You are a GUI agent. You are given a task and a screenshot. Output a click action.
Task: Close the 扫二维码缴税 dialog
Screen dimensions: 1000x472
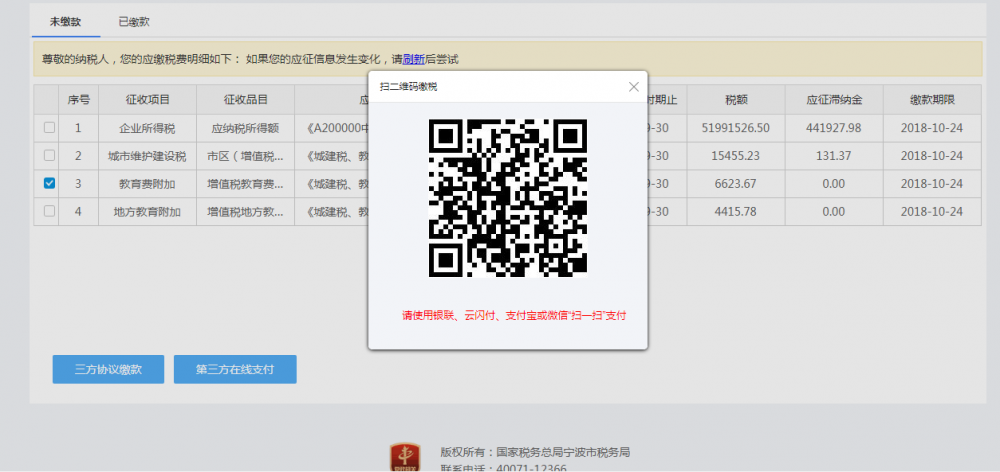coord(633,87)
